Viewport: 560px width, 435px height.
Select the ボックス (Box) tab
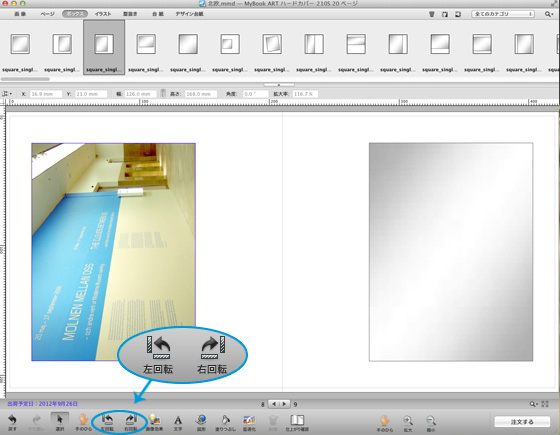point(75,14)
